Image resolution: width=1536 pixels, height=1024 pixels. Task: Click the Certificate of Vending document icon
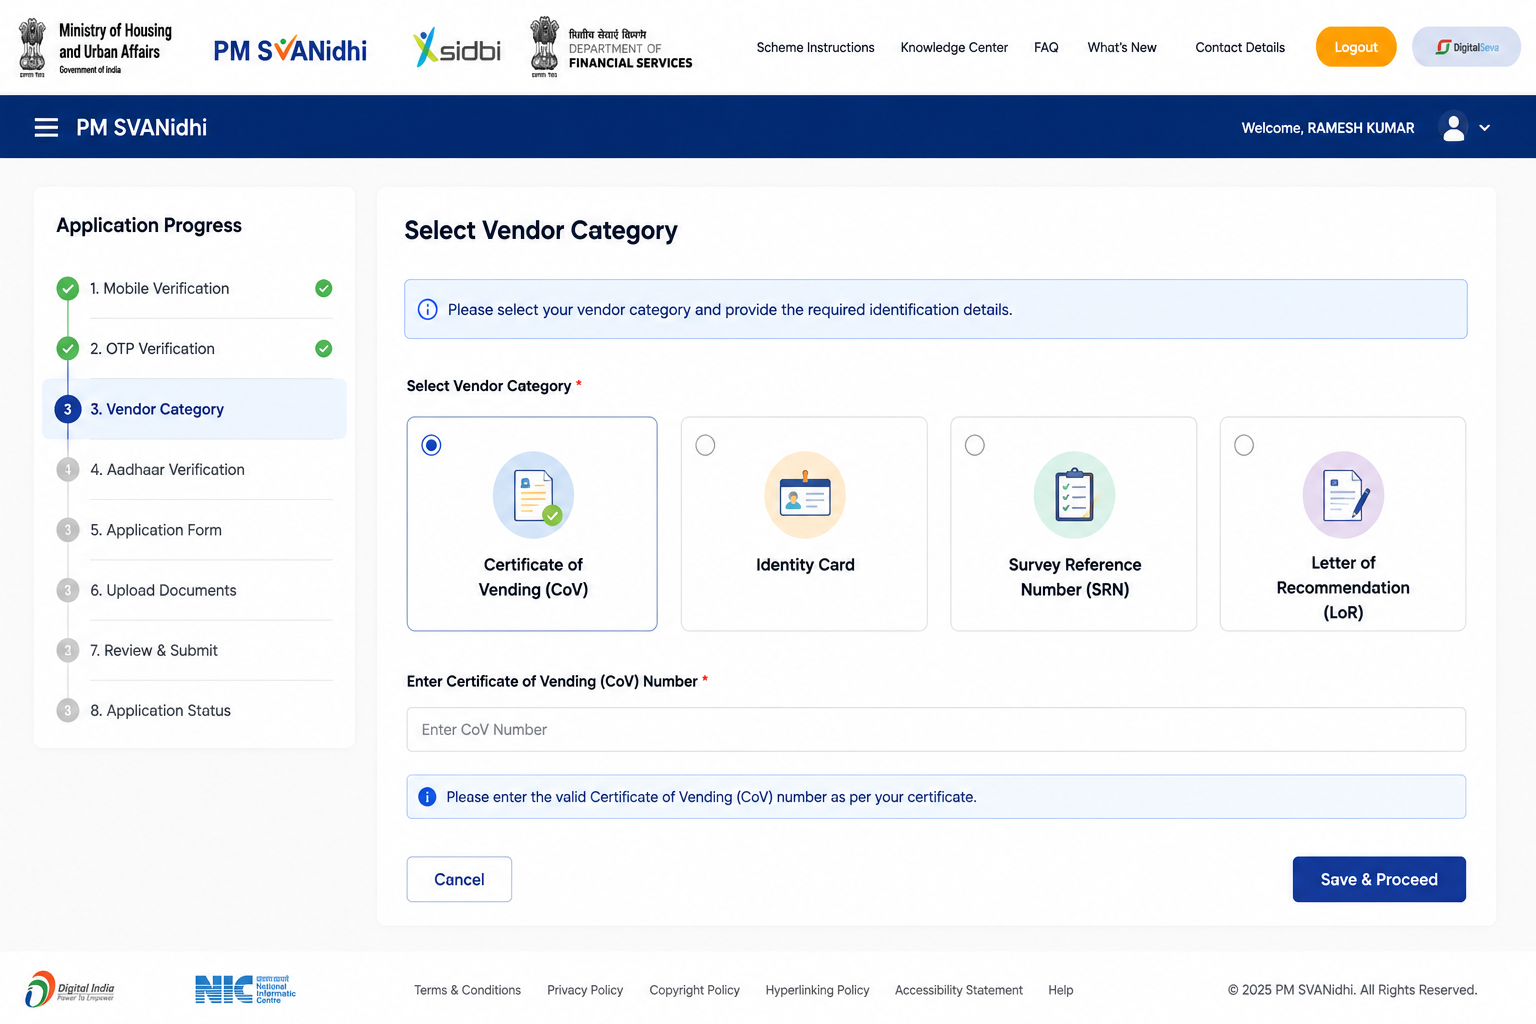534,495
